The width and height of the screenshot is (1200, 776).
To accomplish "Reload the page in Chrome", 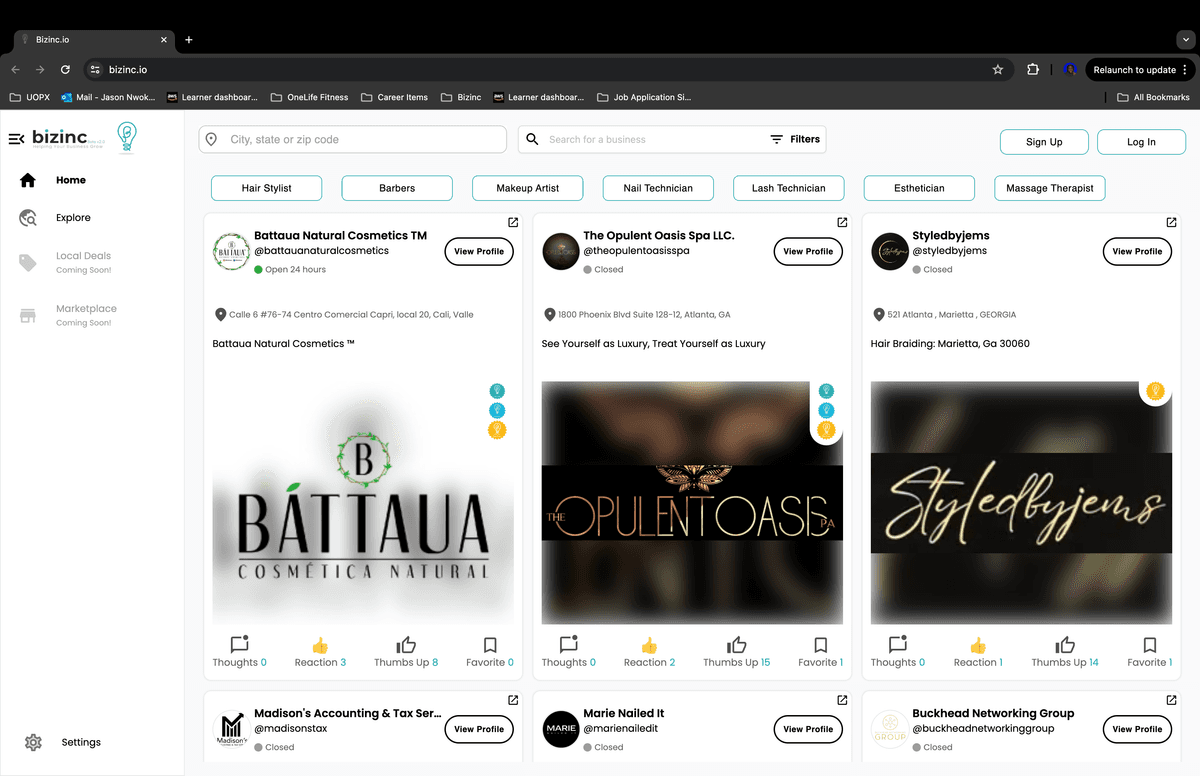I will [x=65, y=70].
